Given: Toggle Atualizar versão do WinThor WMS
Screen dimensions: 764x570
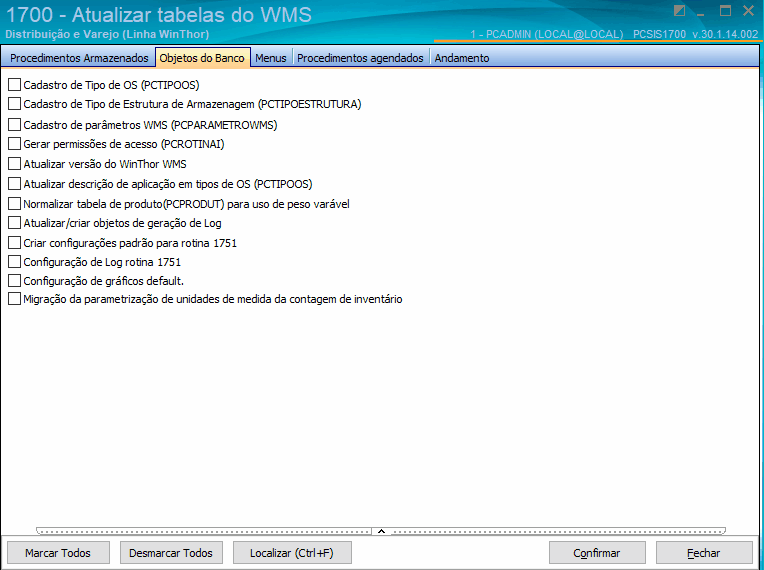Looking at the screenshot, I should click(15, 164).
